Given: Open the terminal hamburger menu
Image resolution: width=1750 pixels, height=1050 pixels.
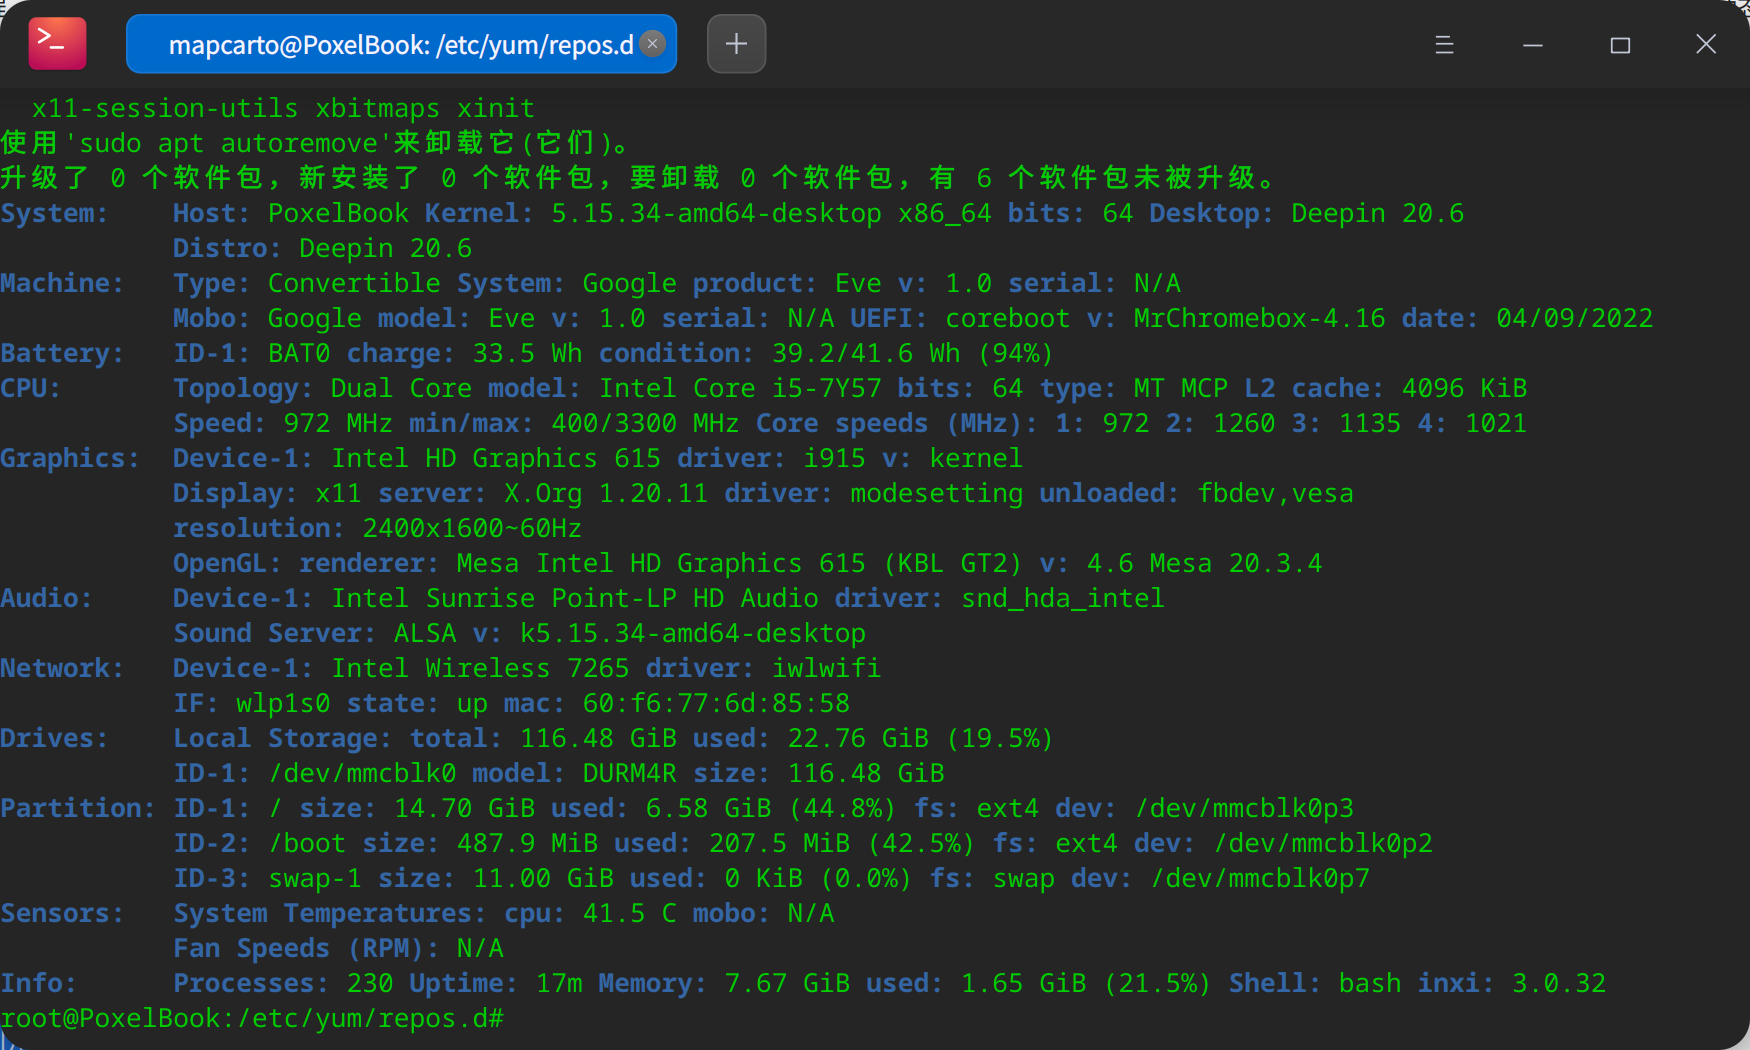Looking at the screenshot, I should (x=1443, y=44).
